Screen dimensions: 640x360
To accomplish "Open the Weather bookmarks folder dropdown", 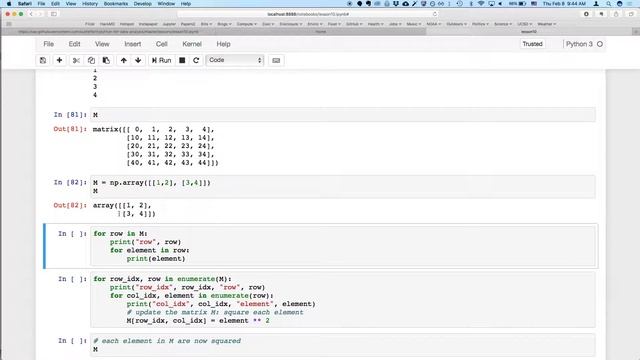I will [x=546, y=24].
